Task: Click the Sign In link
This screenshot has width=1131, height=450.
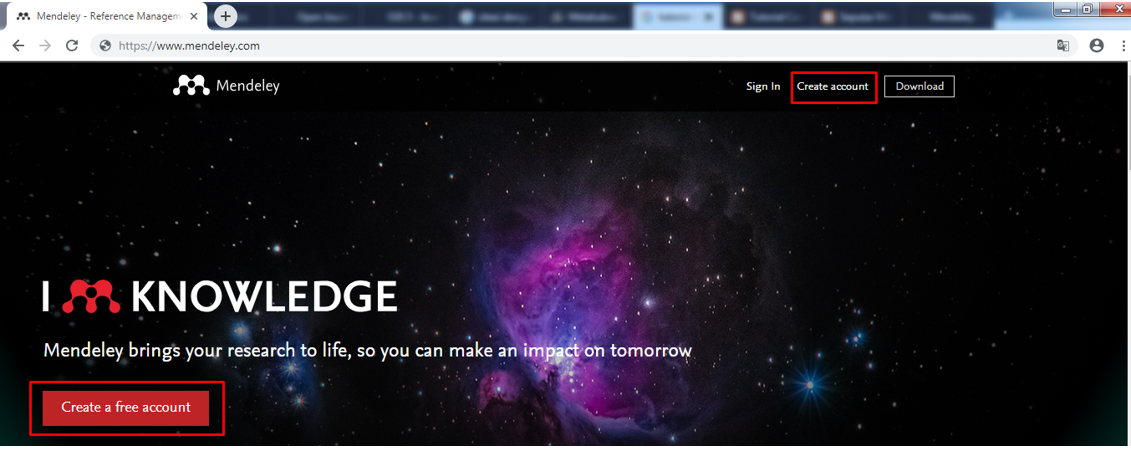Action: pos(763,87)
